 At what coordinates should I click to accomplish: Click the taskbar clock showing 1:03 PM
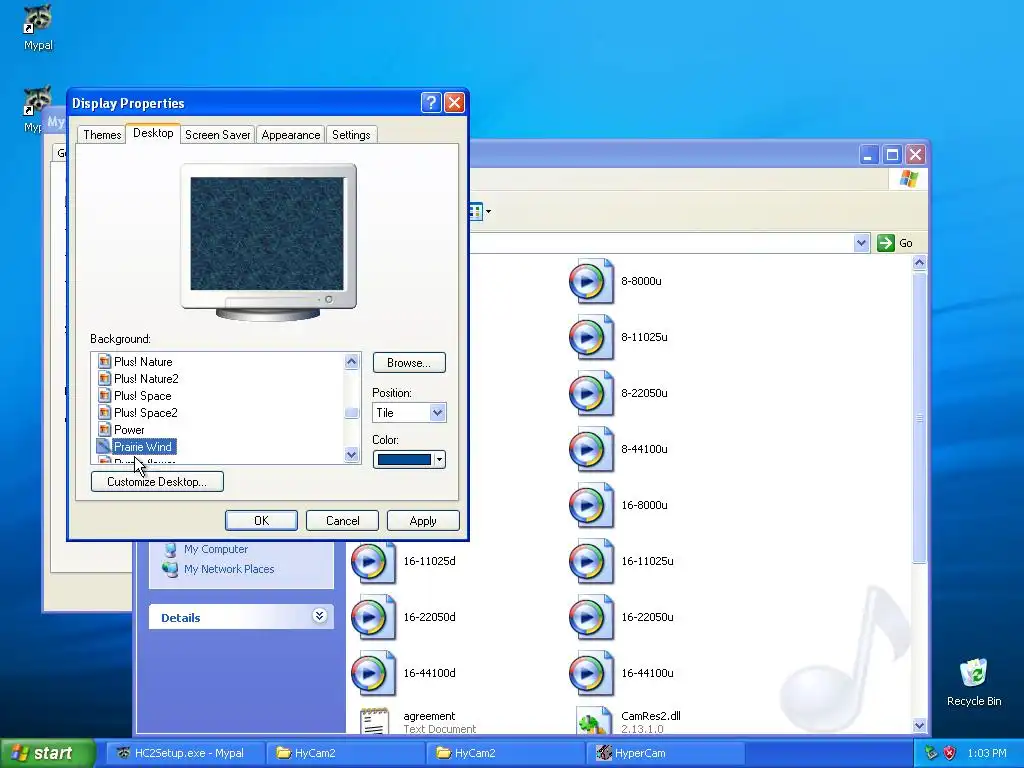[987, 753]
